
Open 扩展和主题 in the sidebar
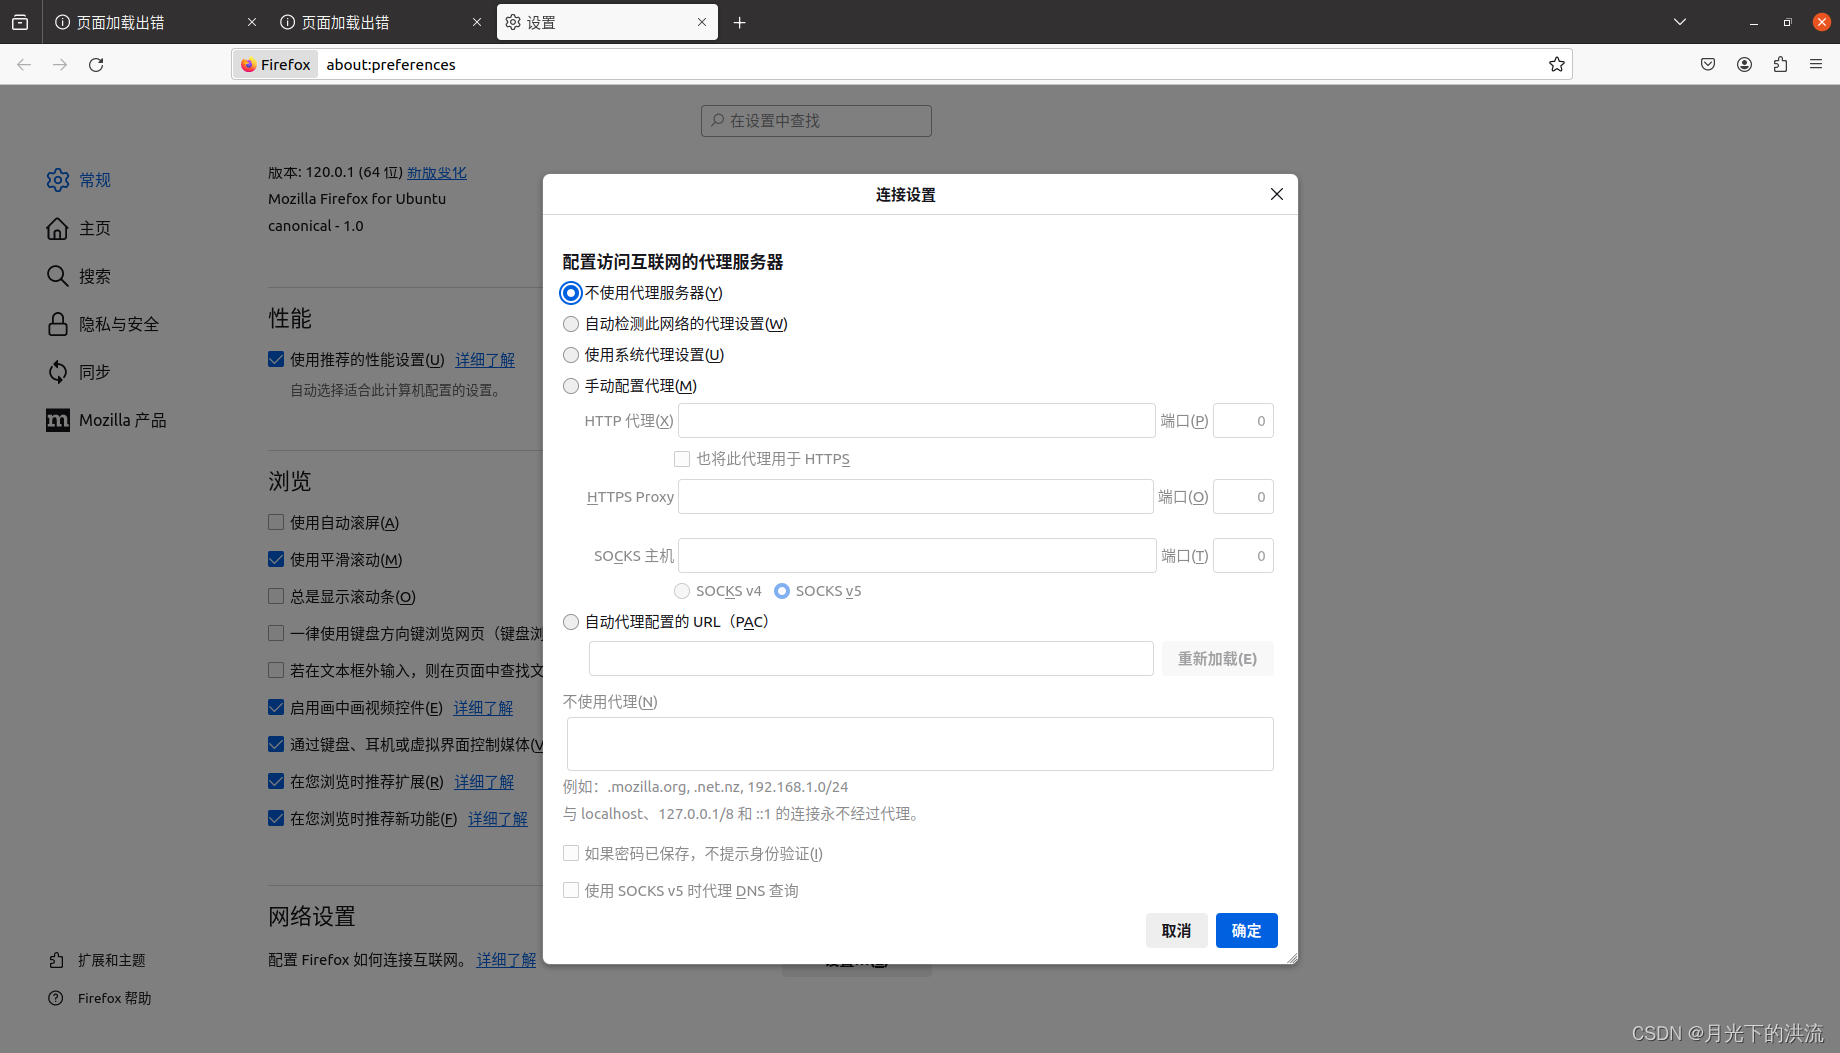tap(111, 959)
